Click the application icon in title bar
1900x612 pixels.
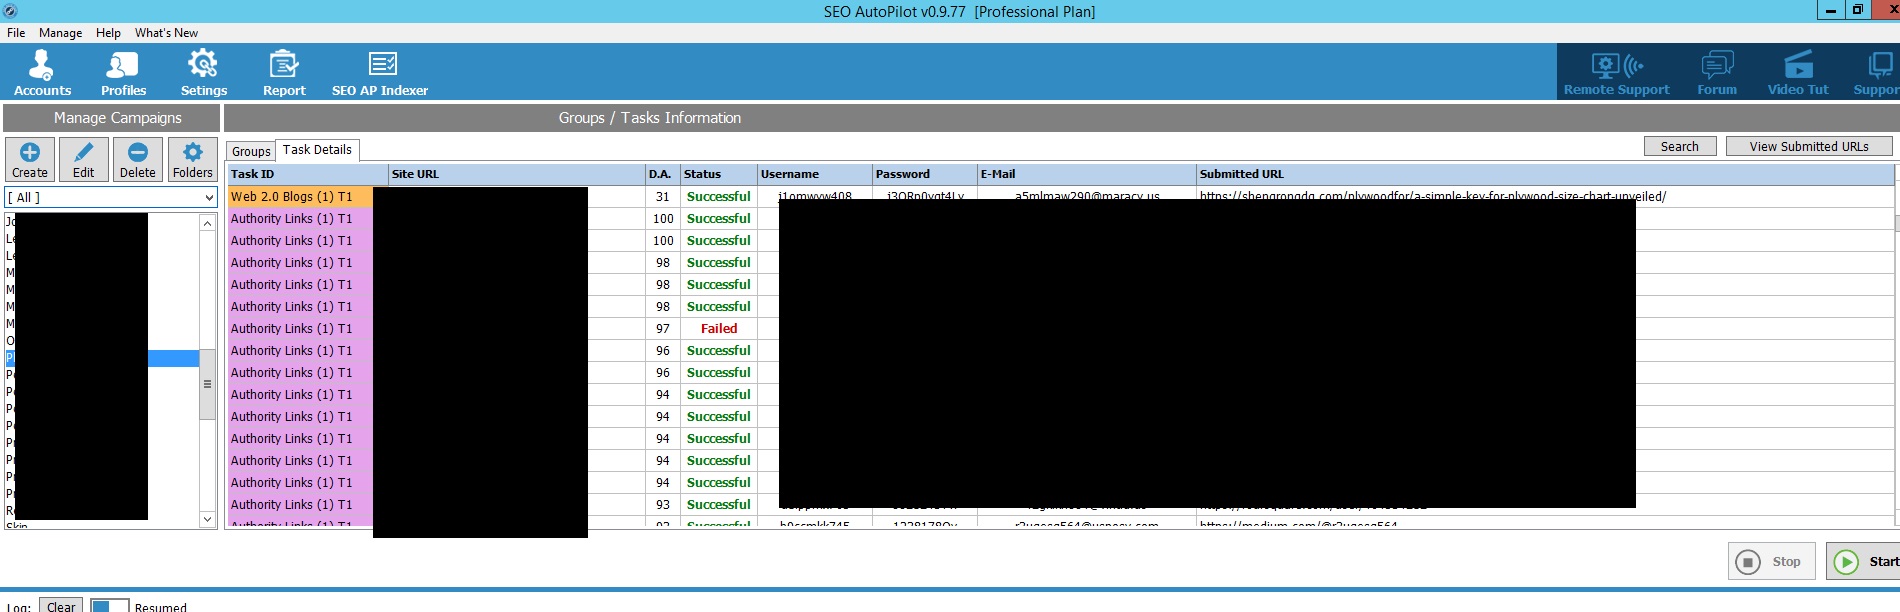click(10, 11)
